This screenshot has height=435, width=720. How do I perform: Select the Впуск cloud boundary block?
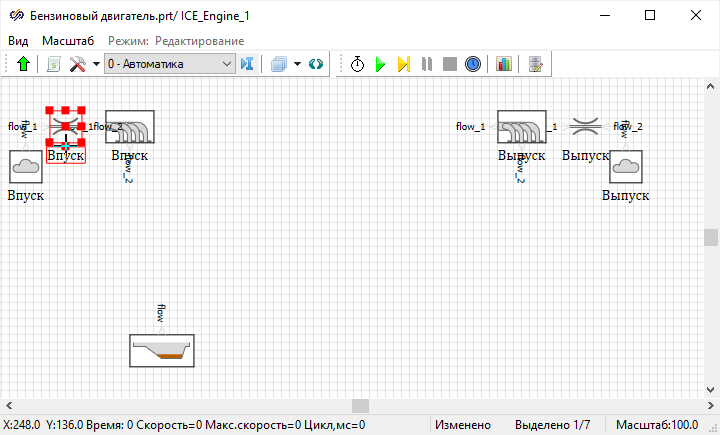26,167
